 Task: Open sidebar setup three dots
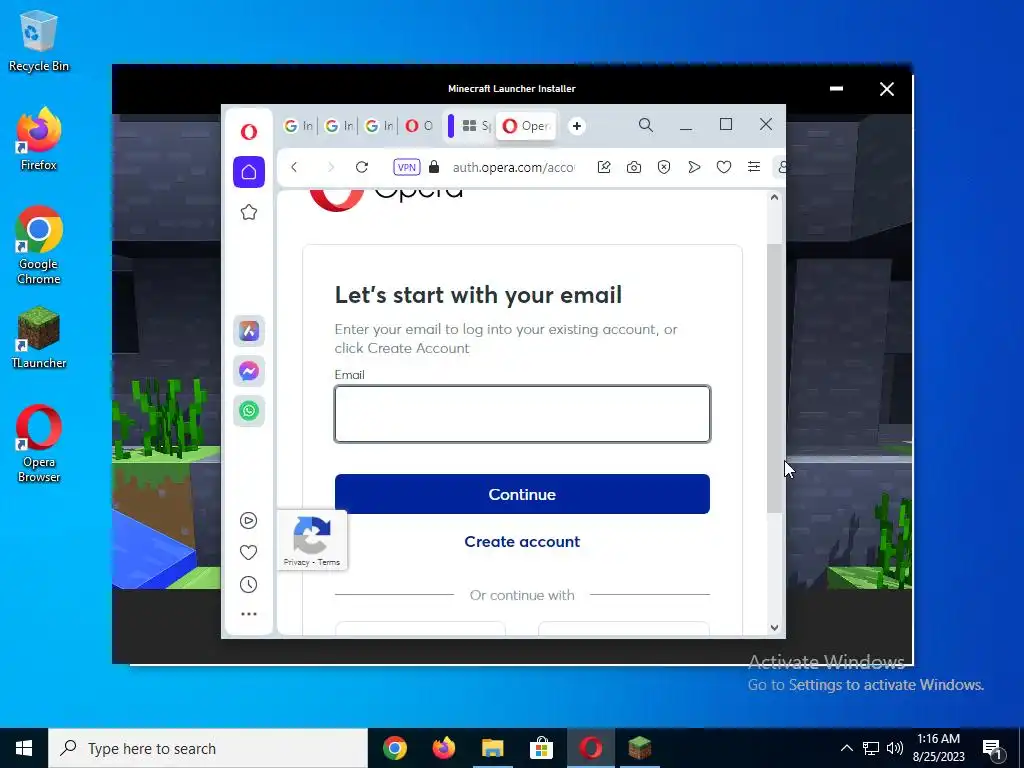coord(249,614)
